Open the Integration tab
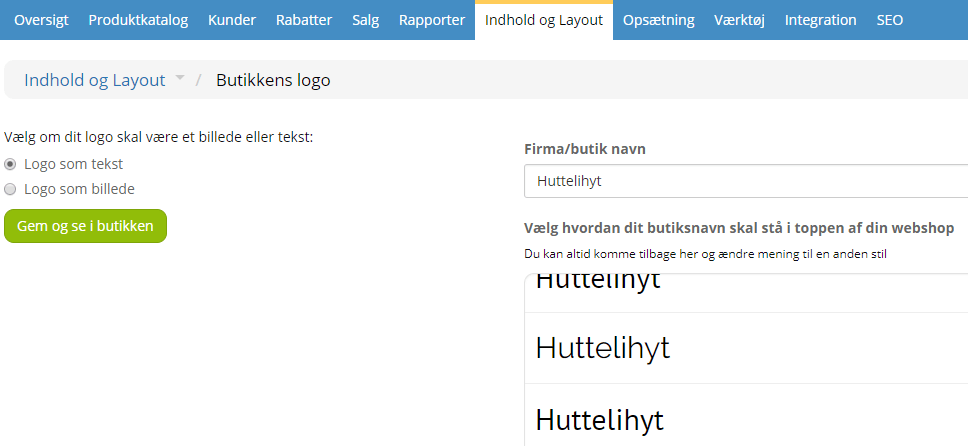Image resolution: width=968 pixels, height=446 pixels. (820, 20)
